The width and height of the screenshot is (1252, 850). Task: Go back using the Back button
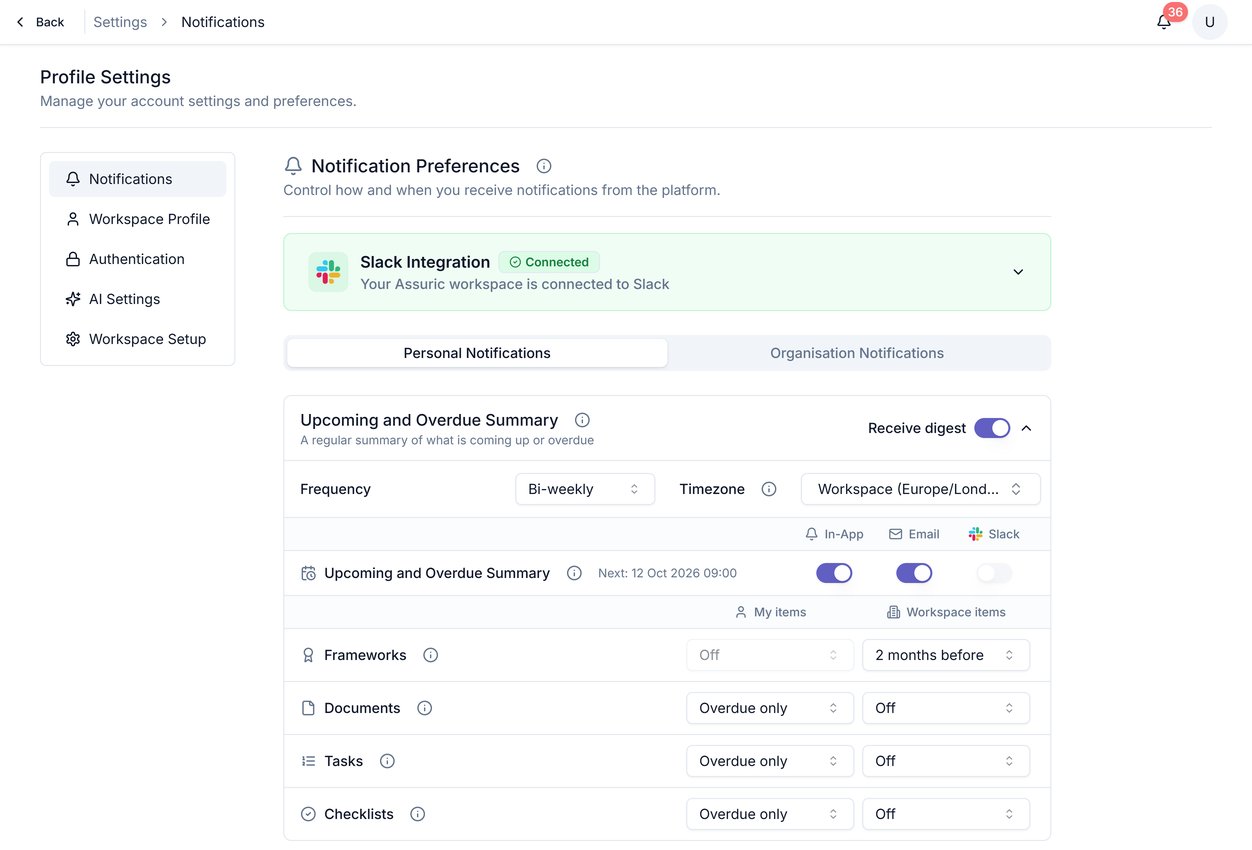40,22
